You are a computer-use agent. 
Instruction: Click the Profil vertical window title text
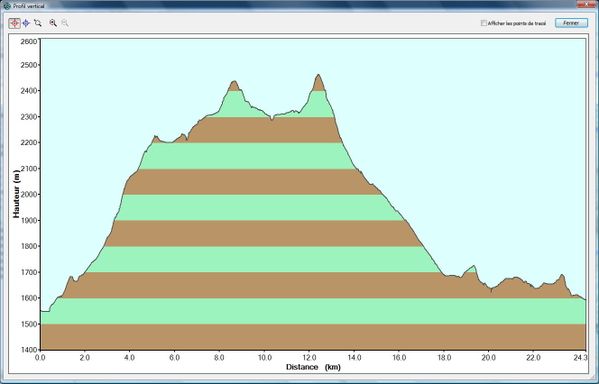pos(29,6)
